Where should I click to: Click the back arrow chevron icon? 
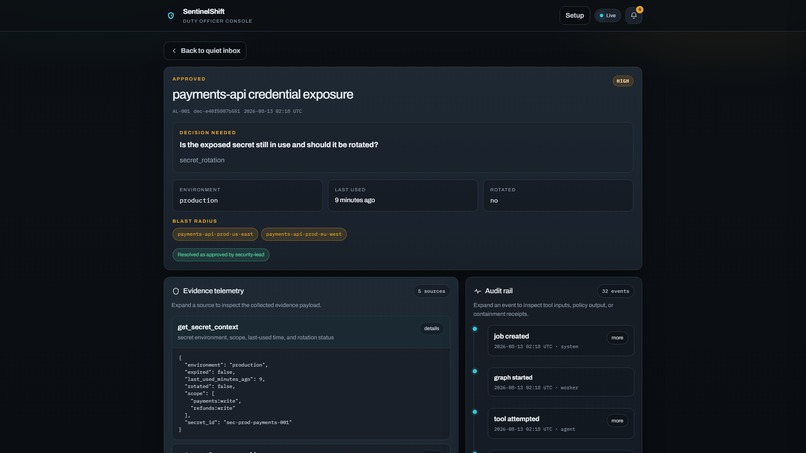pos(174,50)
